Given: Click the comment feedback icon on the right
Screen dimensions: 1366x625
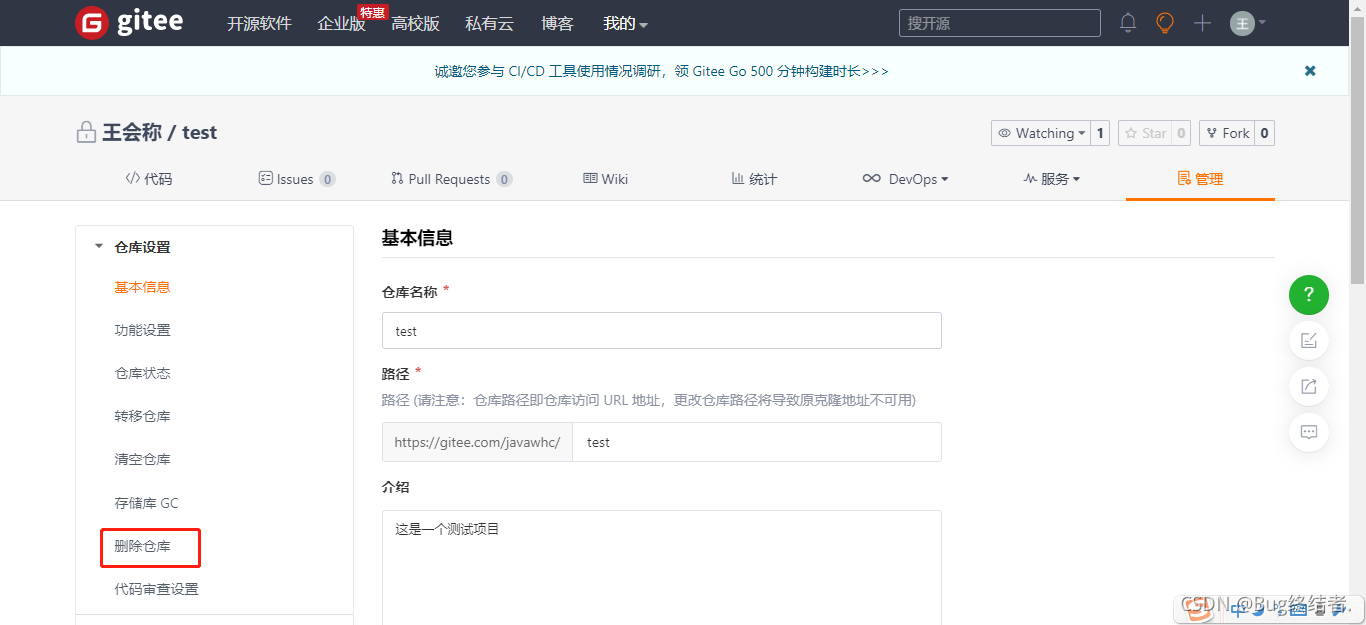Looking at the screenshot, I should tap(1309, 432).
